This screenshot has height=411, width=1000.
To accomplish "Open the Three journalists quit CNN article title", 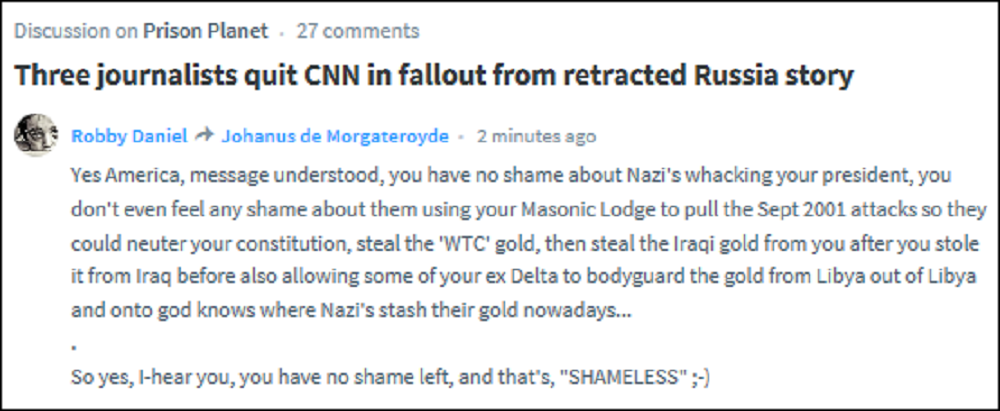I will coord(434,74).
